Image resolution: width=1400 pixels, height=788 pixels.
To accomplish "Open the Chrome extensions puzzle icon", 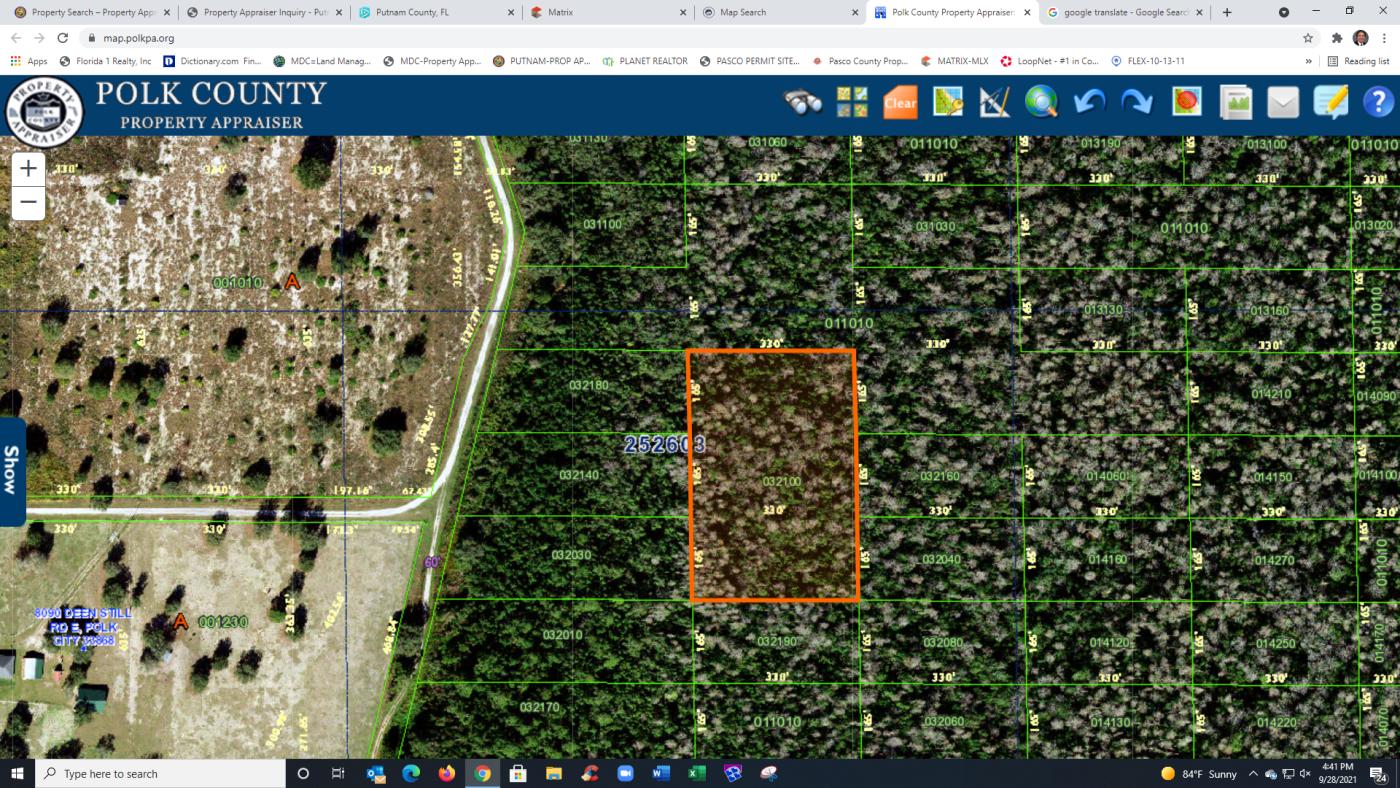I will coord(1337,38).
